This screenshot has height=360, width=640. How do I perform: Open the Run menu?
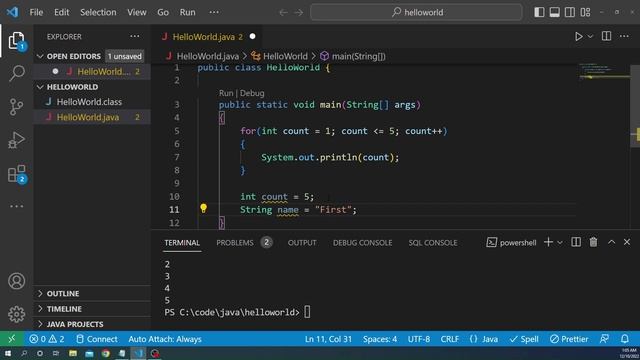coord(187,12)
